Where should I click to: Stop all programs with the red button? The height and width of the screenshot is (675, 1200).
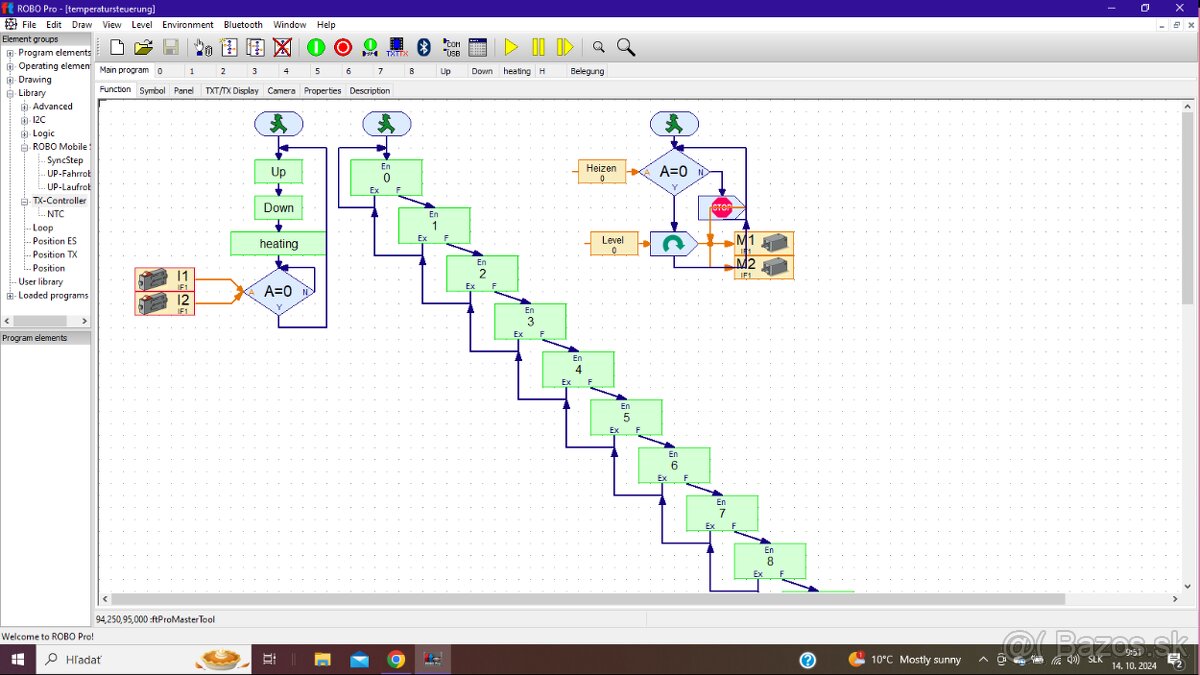[x=343, y=47]
